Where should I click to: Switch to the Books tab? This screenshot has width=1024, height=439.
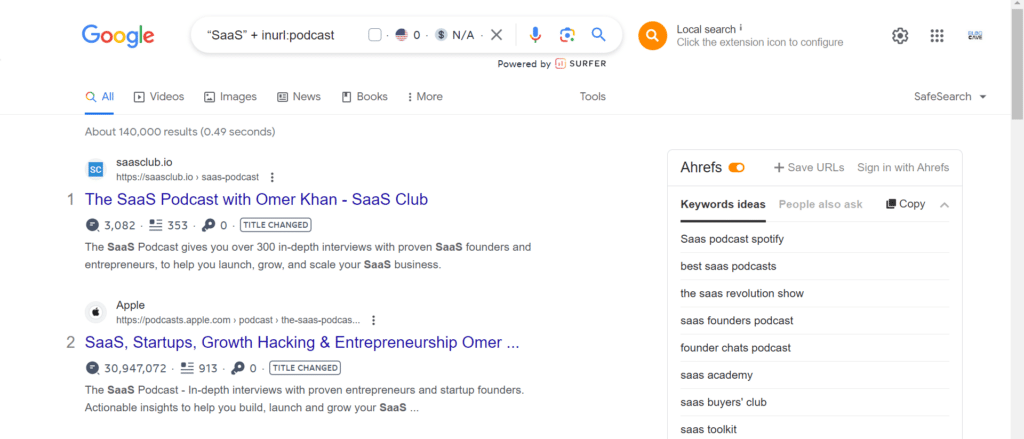coord(364,97)
